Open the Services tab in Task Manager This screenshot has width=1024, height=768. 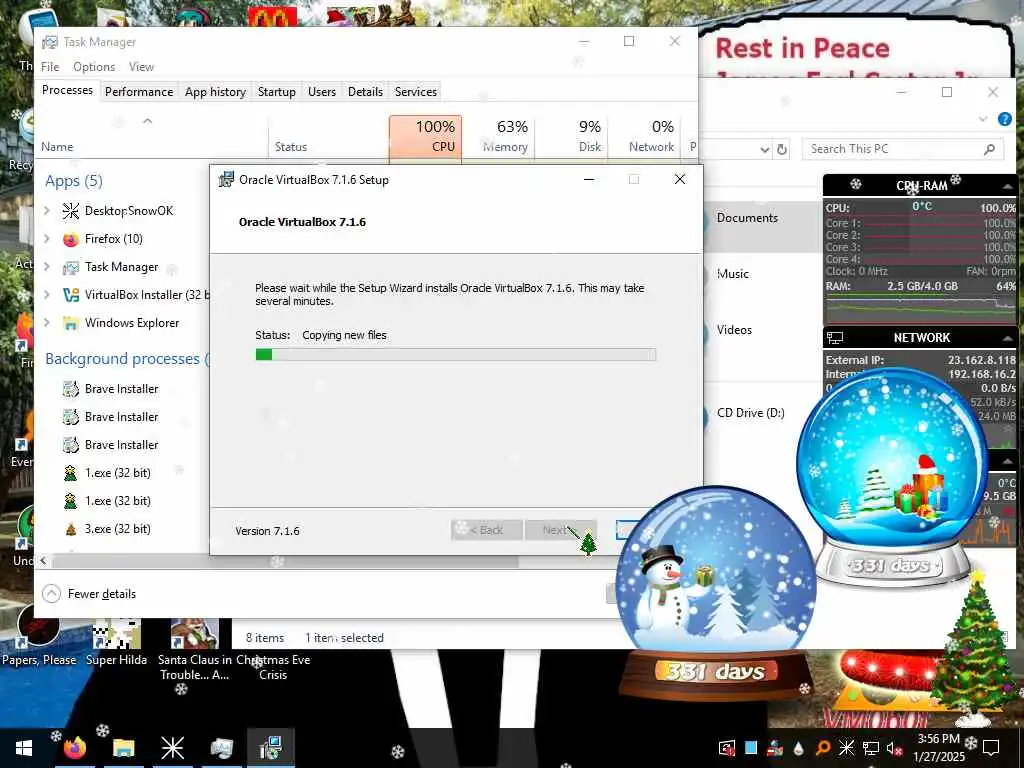pos(415,91)
